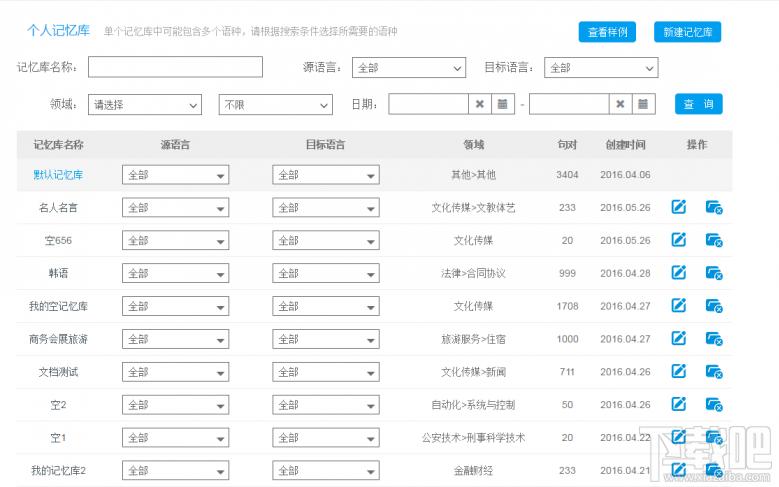Create new library with 新建记忆库
779x487 pixels.
pyautogui.click(x=688, y=32)
